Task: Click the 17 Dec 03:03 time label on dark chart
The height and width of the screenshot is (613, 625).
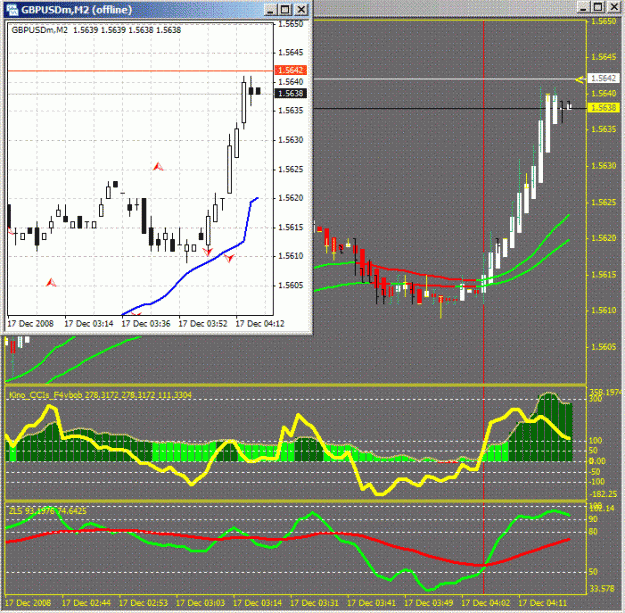Action: tap(200, 603)
